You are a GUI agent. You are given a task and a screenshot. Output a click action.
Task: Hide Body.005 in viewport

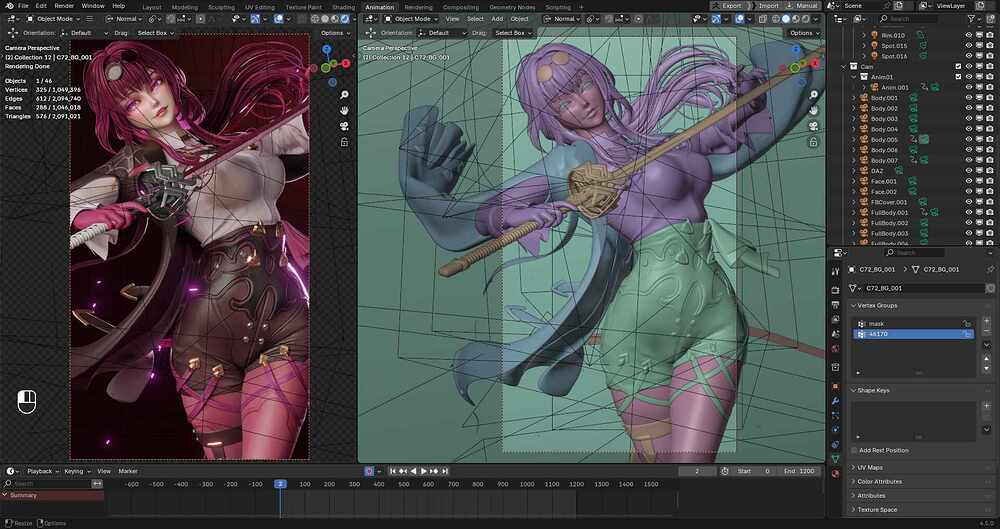point(969,140)
